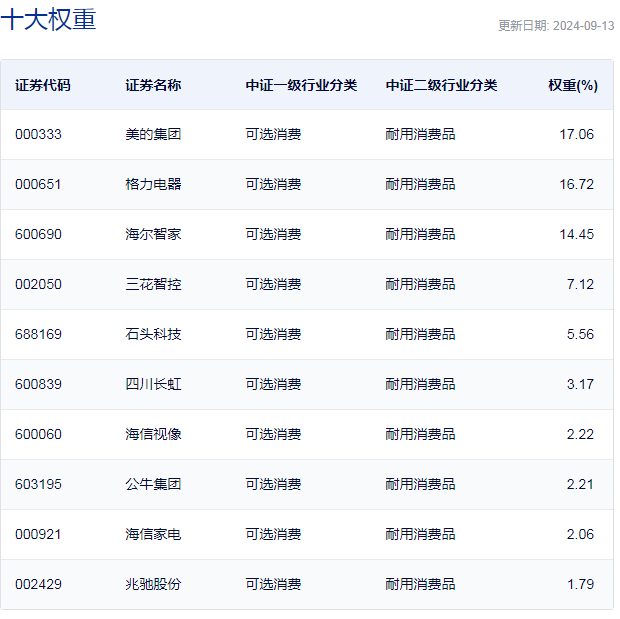Click 海信家电 security name

[153, 534]
